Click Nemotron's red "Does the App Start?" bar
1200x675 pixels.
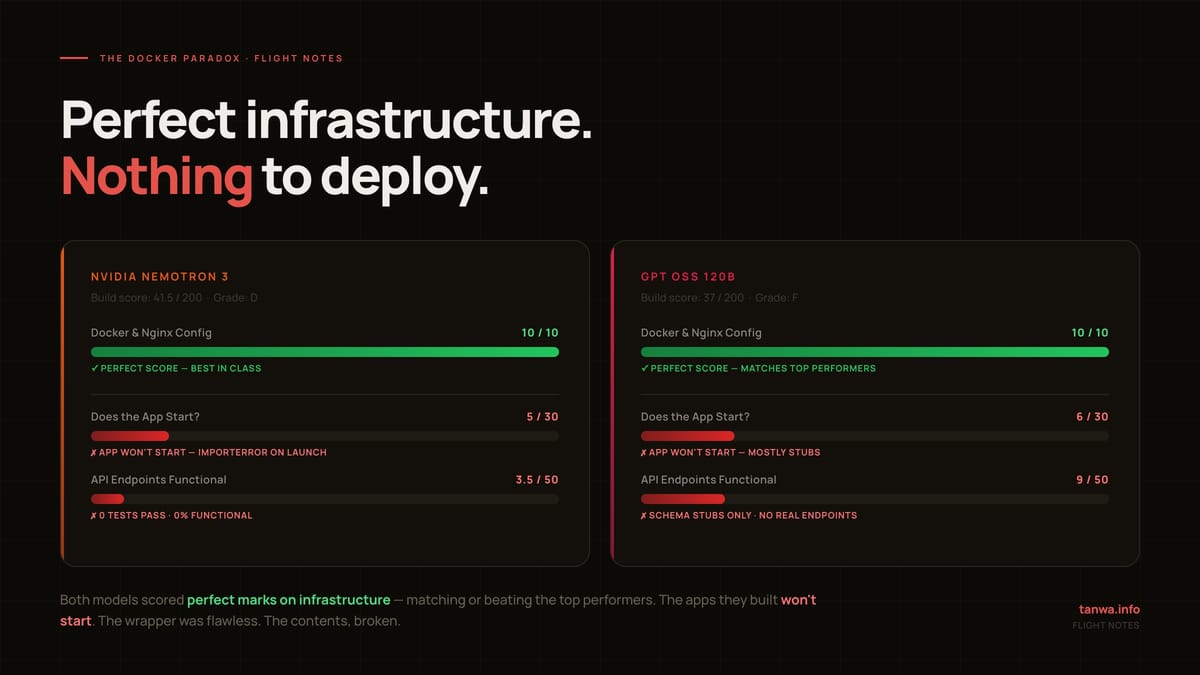click(130, 436)
